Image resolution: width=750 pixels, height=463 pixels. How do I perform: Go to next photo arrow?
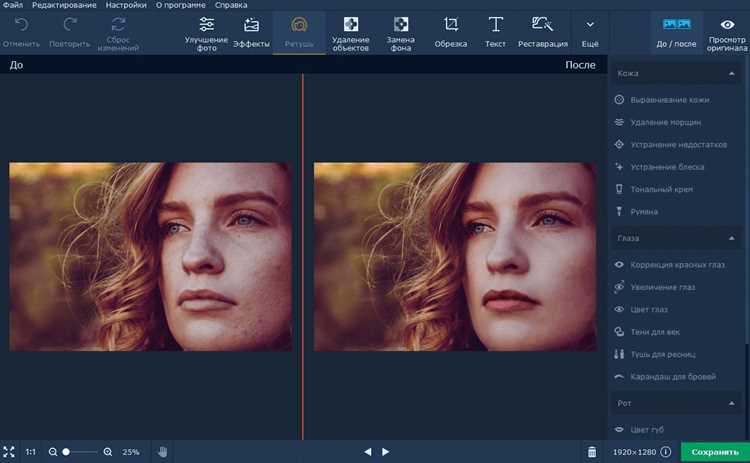[386, 452]
